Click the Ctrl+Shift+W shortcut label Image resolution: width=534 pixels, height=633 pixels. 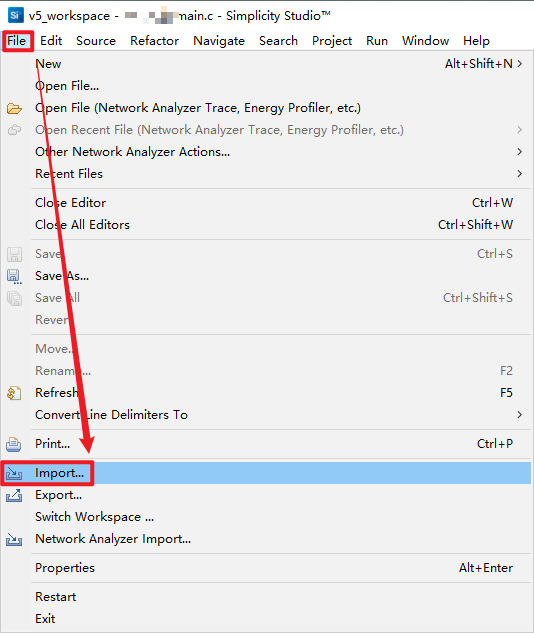pyautogui.click(x=475, y=224)
